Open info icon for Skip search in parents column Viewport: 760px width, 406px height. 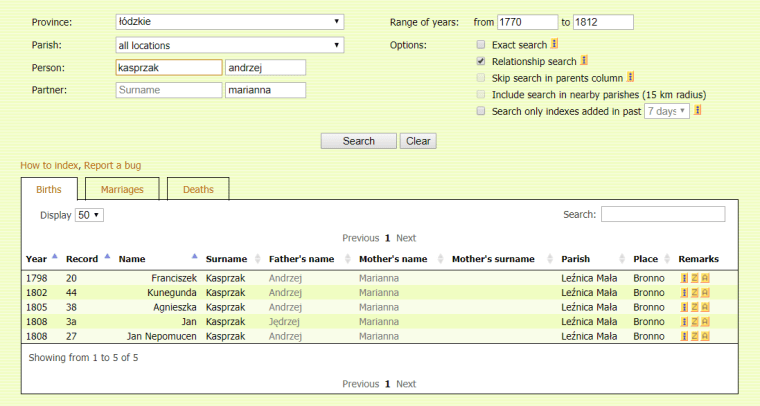[x=631, y=77]
